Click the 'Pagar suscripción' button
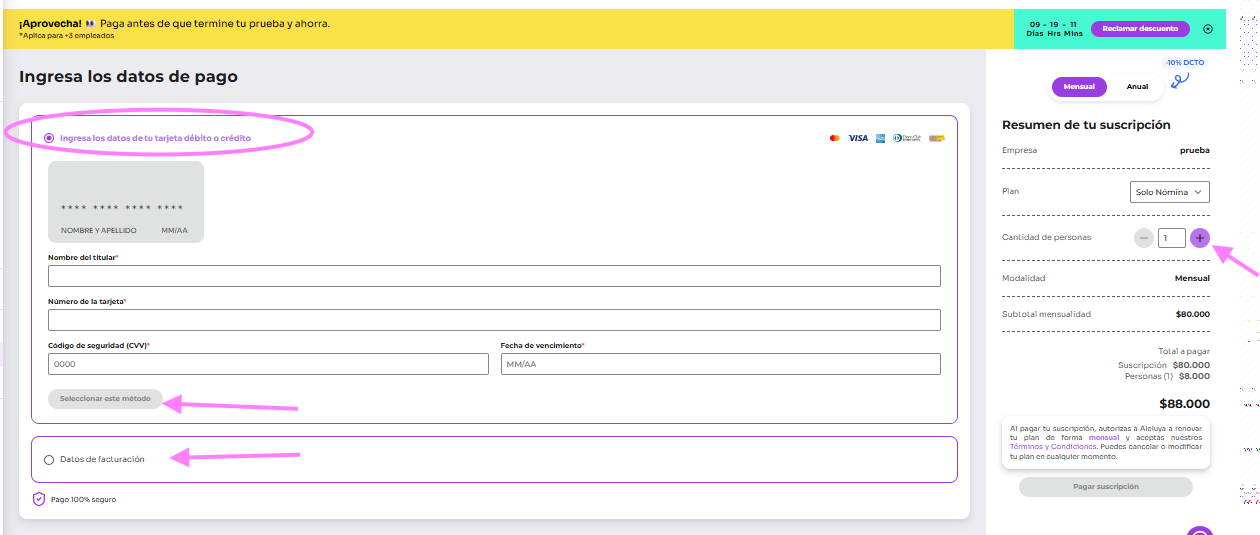The width and height of the screenshot is (1260, 535). (x=1105, y=487)
